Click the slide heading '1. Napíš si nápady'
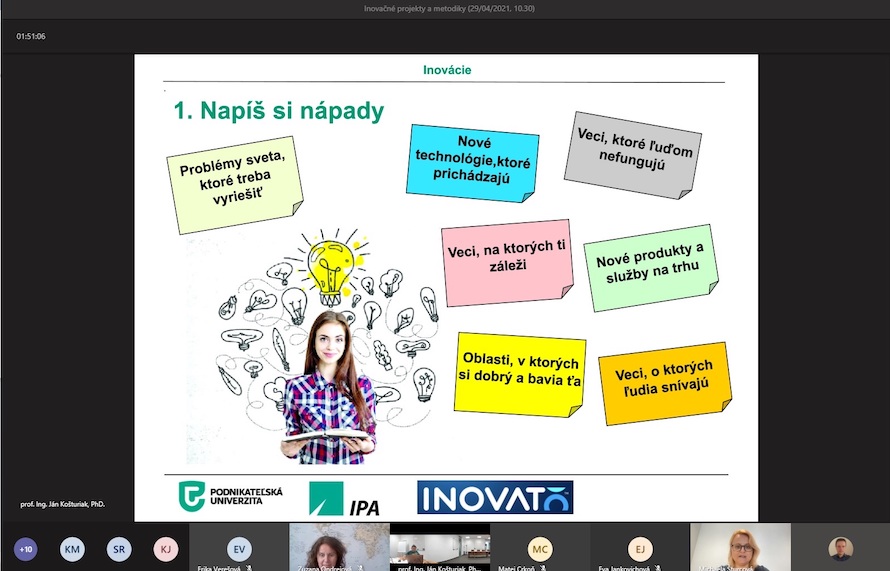This screenshot has height=571, width=890. (279, 111)
